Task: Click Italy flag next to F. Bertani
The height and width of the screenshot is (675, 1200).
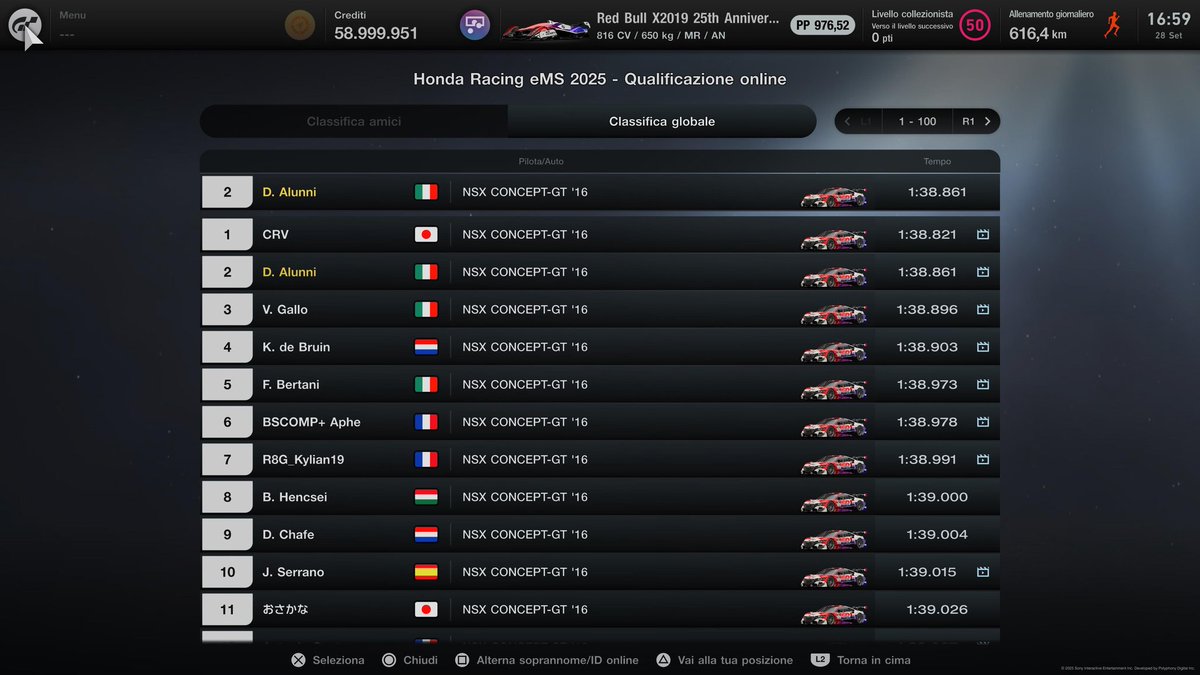Action: click(x=426, y=385)
